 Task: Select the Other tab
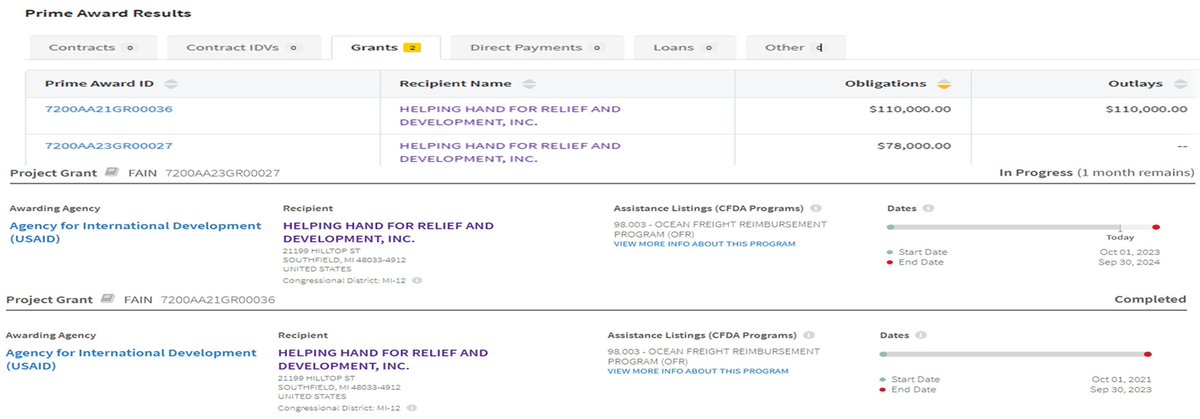794,47
